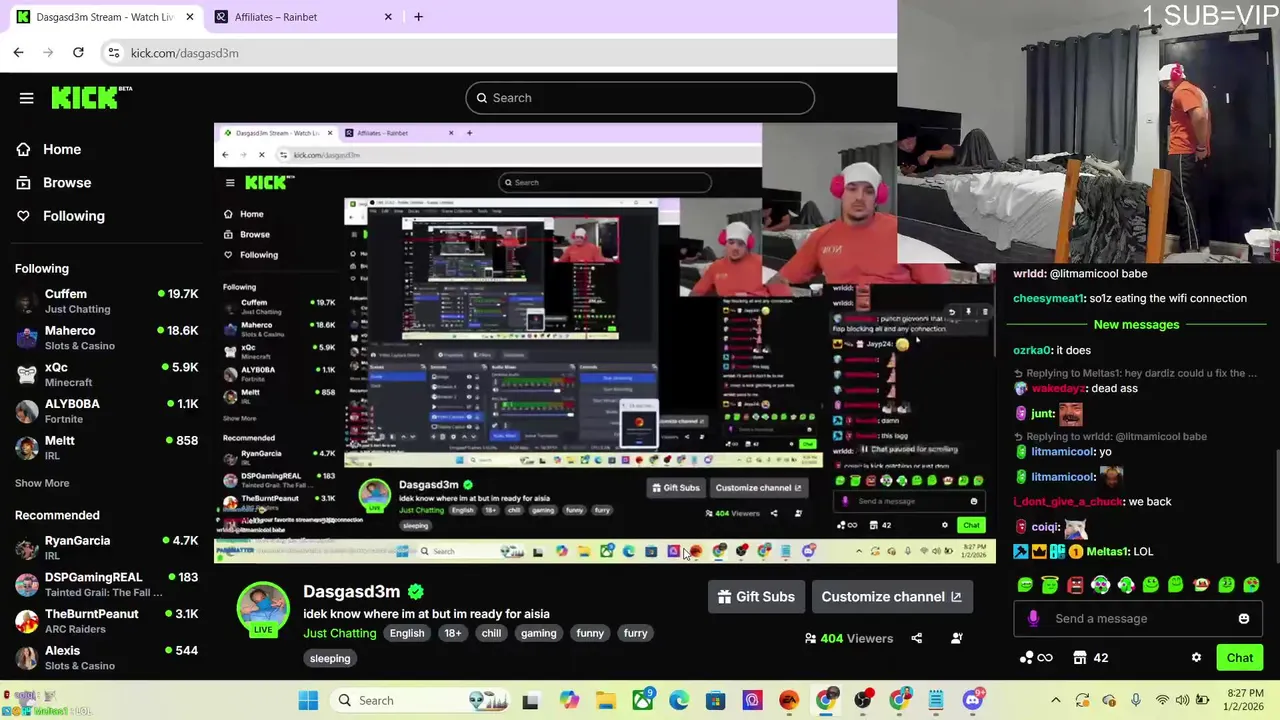
Task: Select the Dasgasd3m Stream browser tab
Action: [104, 17]
